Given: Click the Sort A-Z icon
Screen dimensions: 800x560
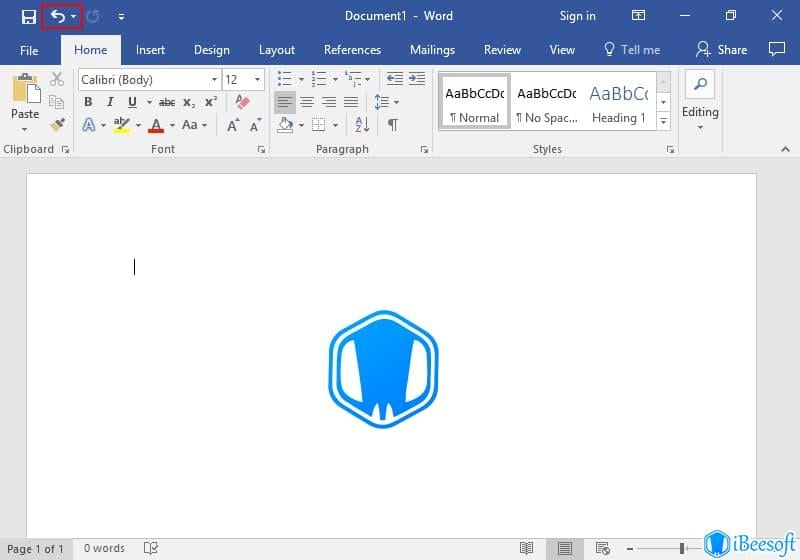Looking at the screenshot, I should point(362,125).
